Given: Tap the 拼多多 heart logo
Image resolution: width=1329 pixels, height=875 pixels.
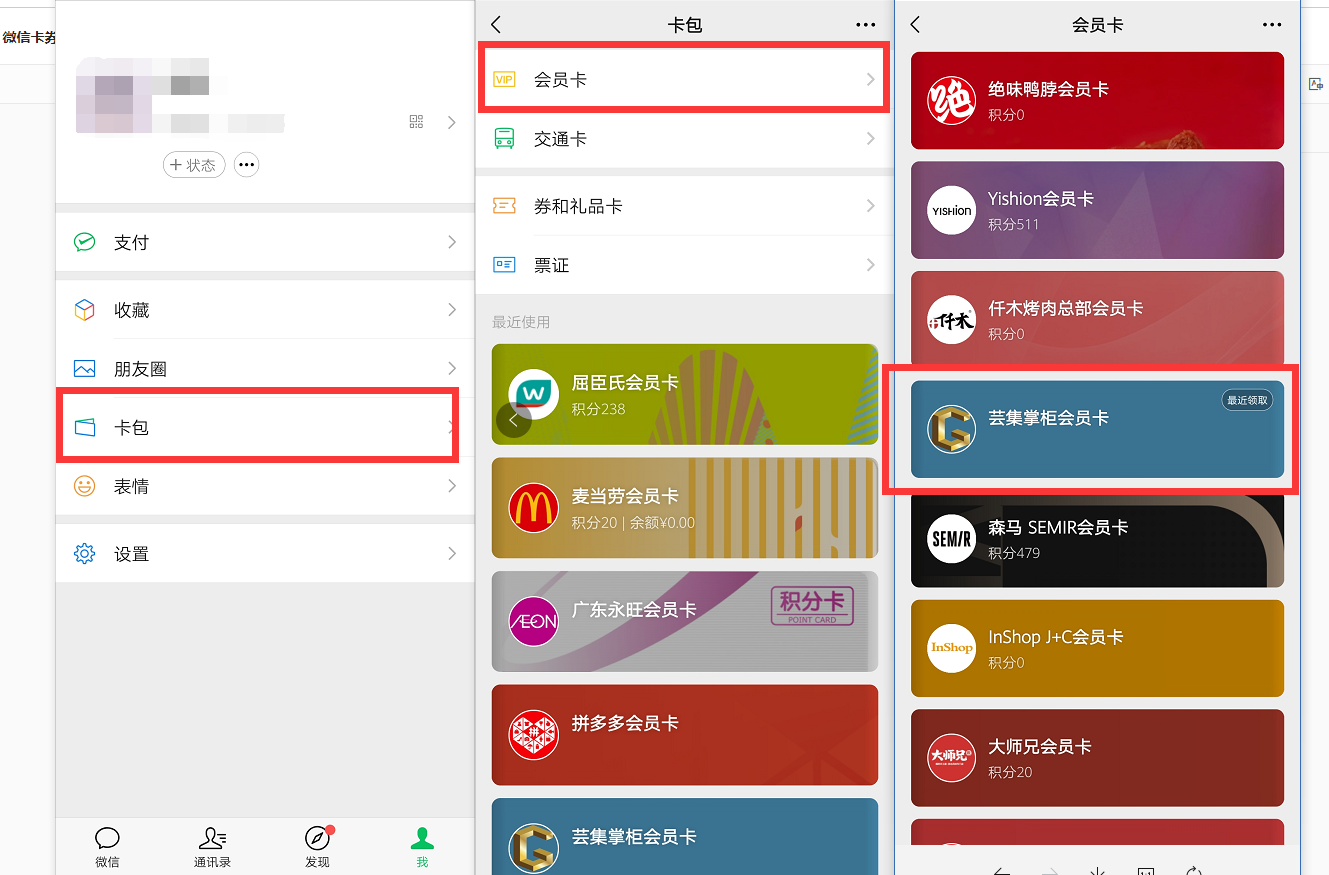Looking at the screenshot, I should pos(533,736).
